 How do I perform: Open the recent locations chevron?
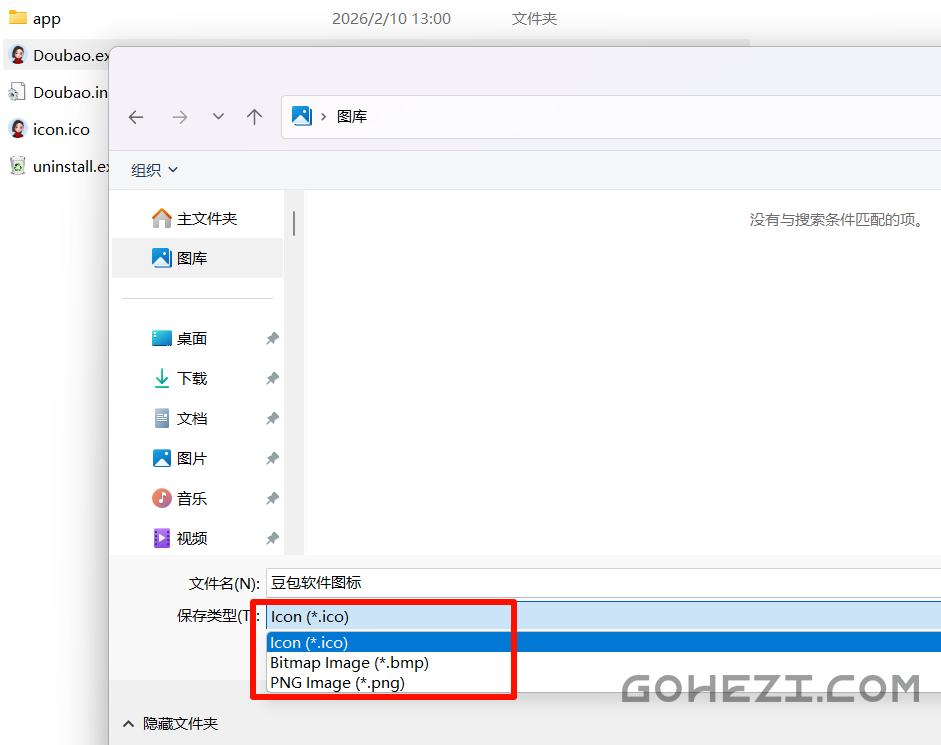click(x=218, y=117)
